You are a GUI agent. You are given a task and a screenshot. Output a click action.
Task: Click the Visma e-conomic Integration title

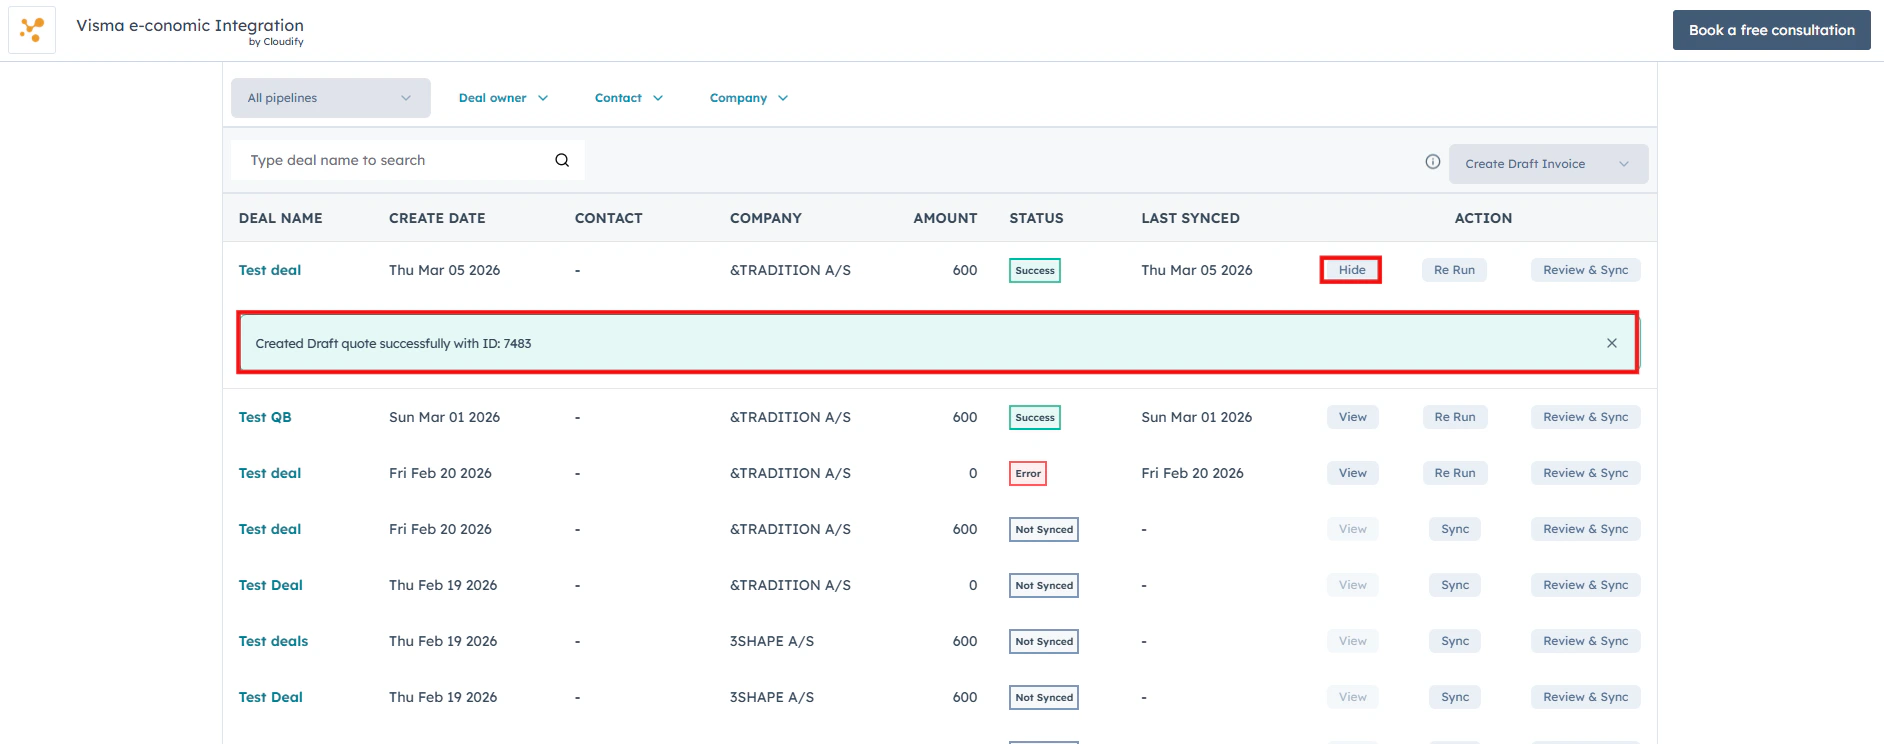click(x=190, y=25)
